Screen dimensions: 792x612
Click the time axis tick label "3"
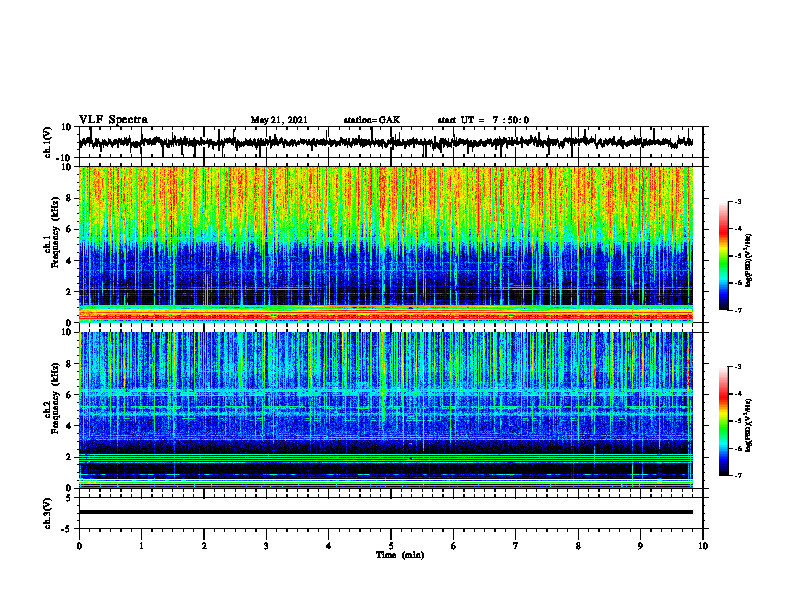tap(266, 546)
